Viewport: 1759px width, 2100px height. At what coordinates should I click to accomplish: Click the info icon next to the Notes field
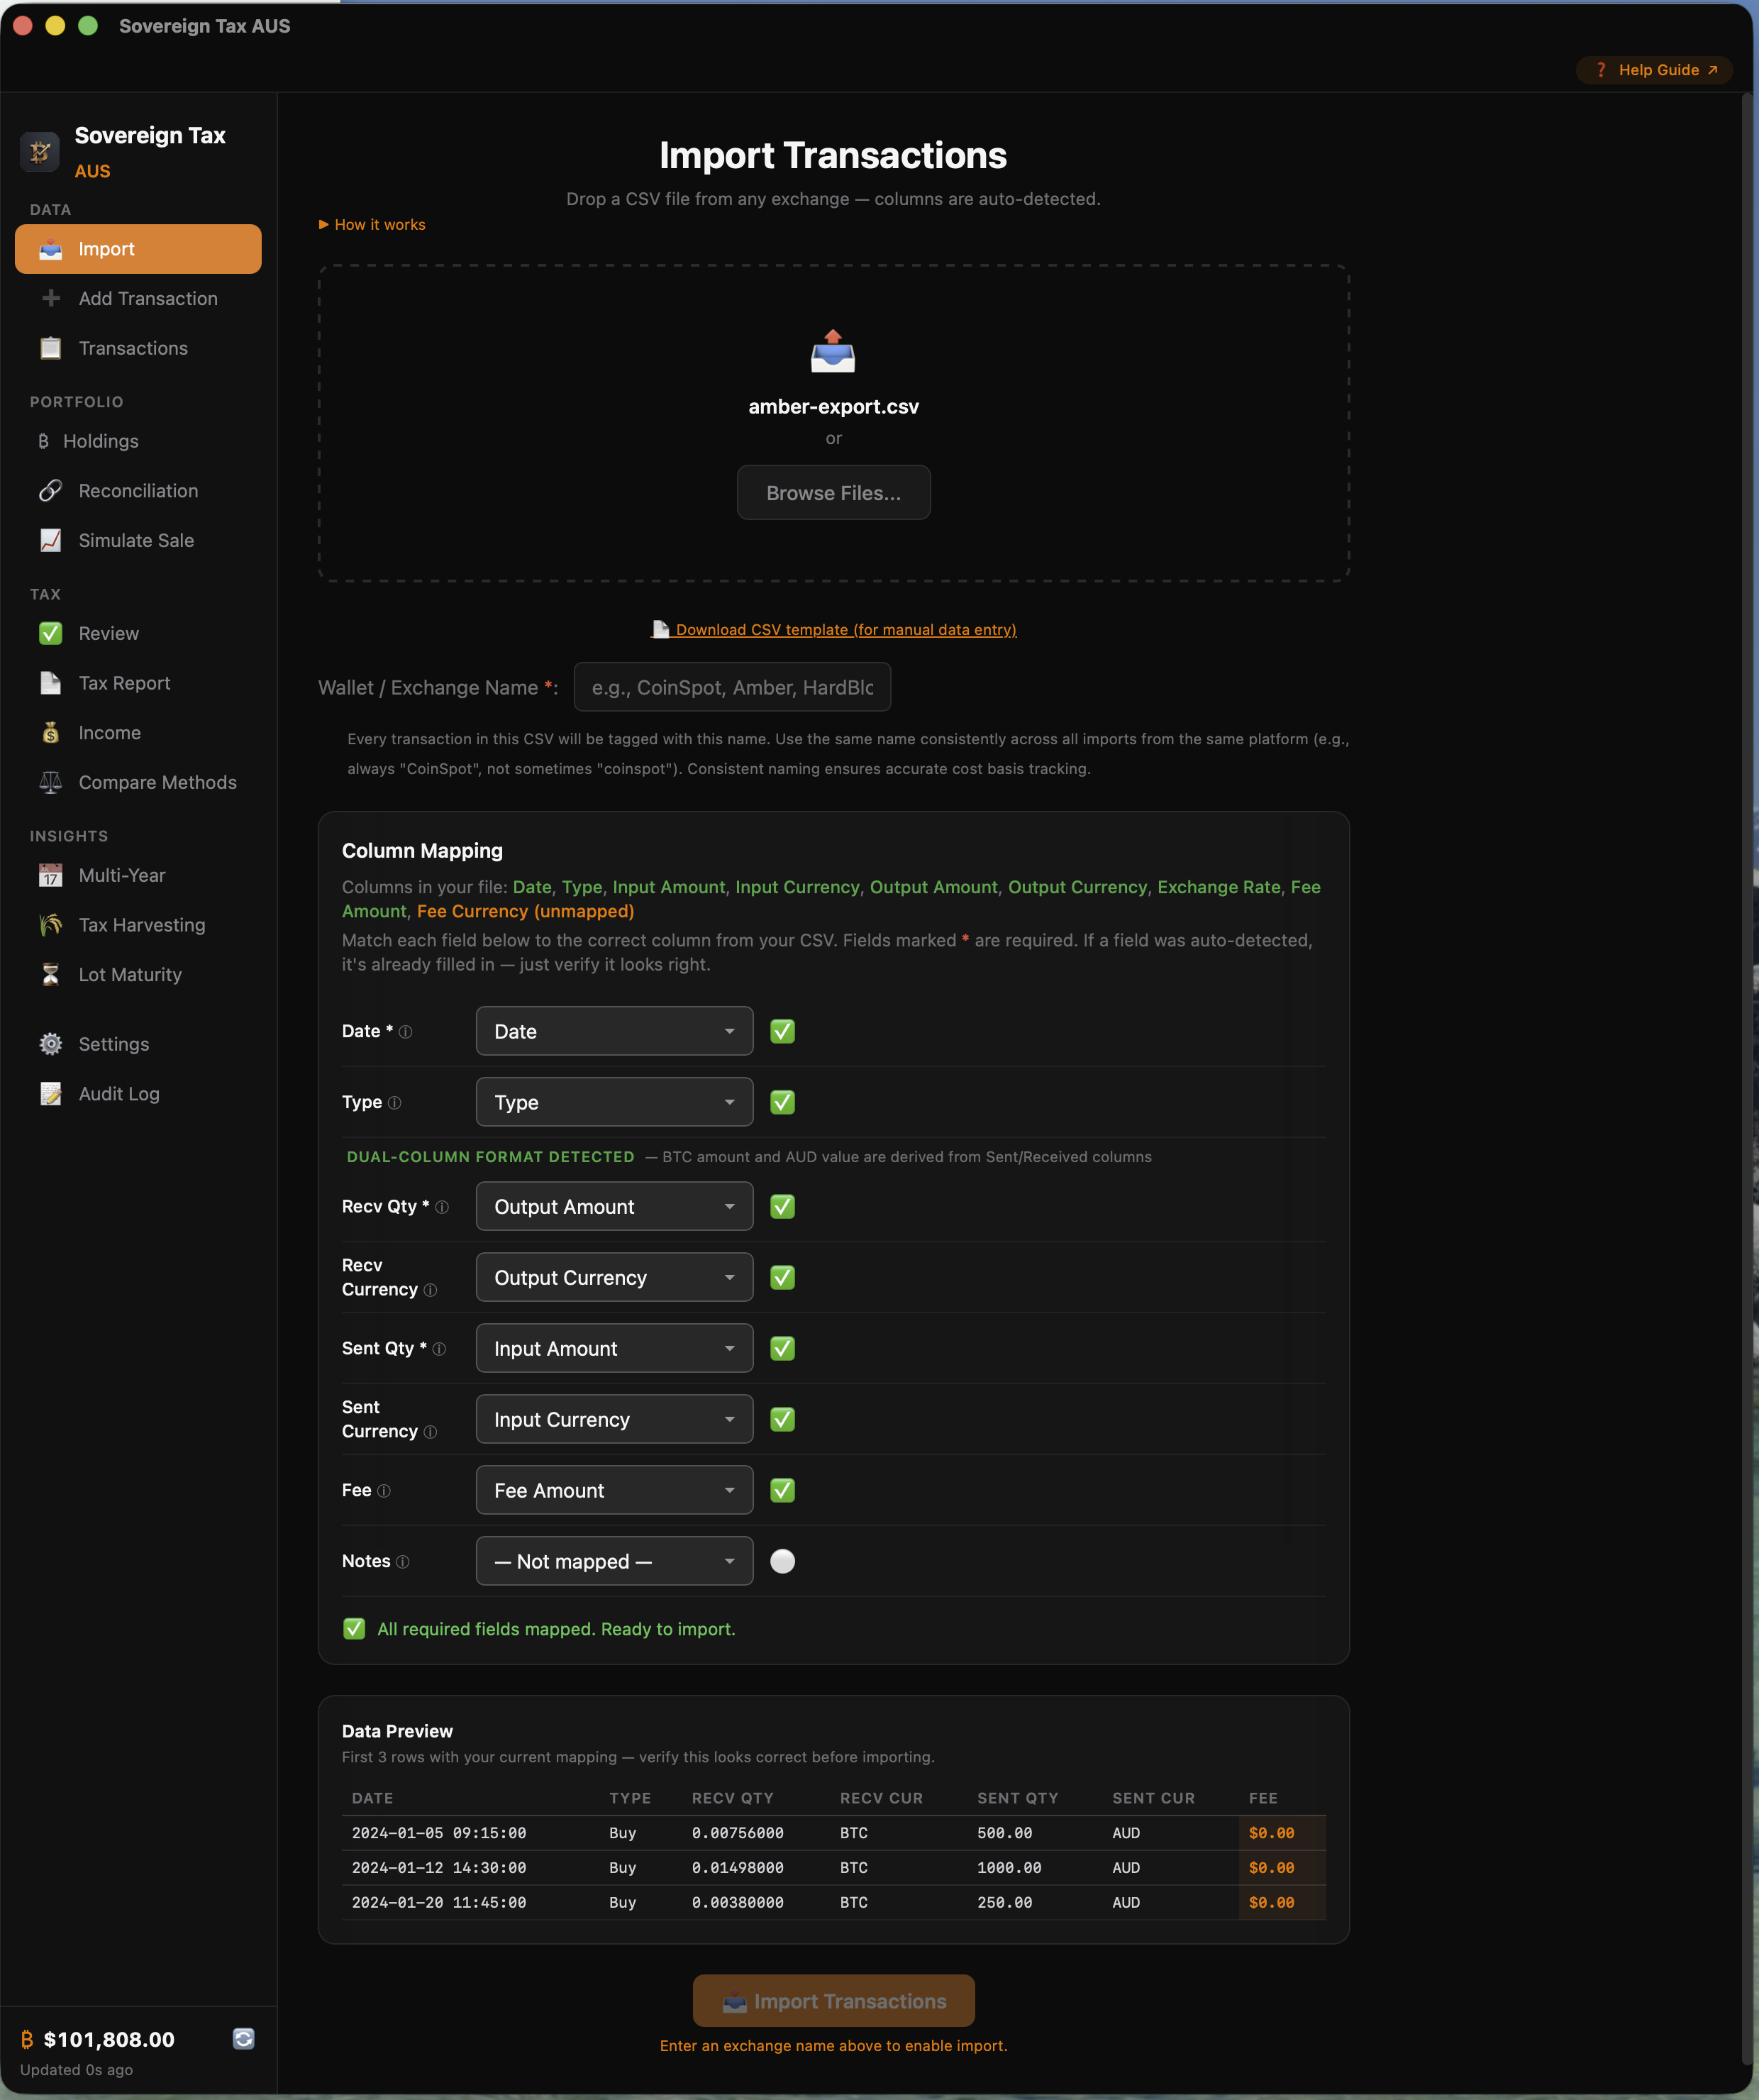pos(403,1562)
